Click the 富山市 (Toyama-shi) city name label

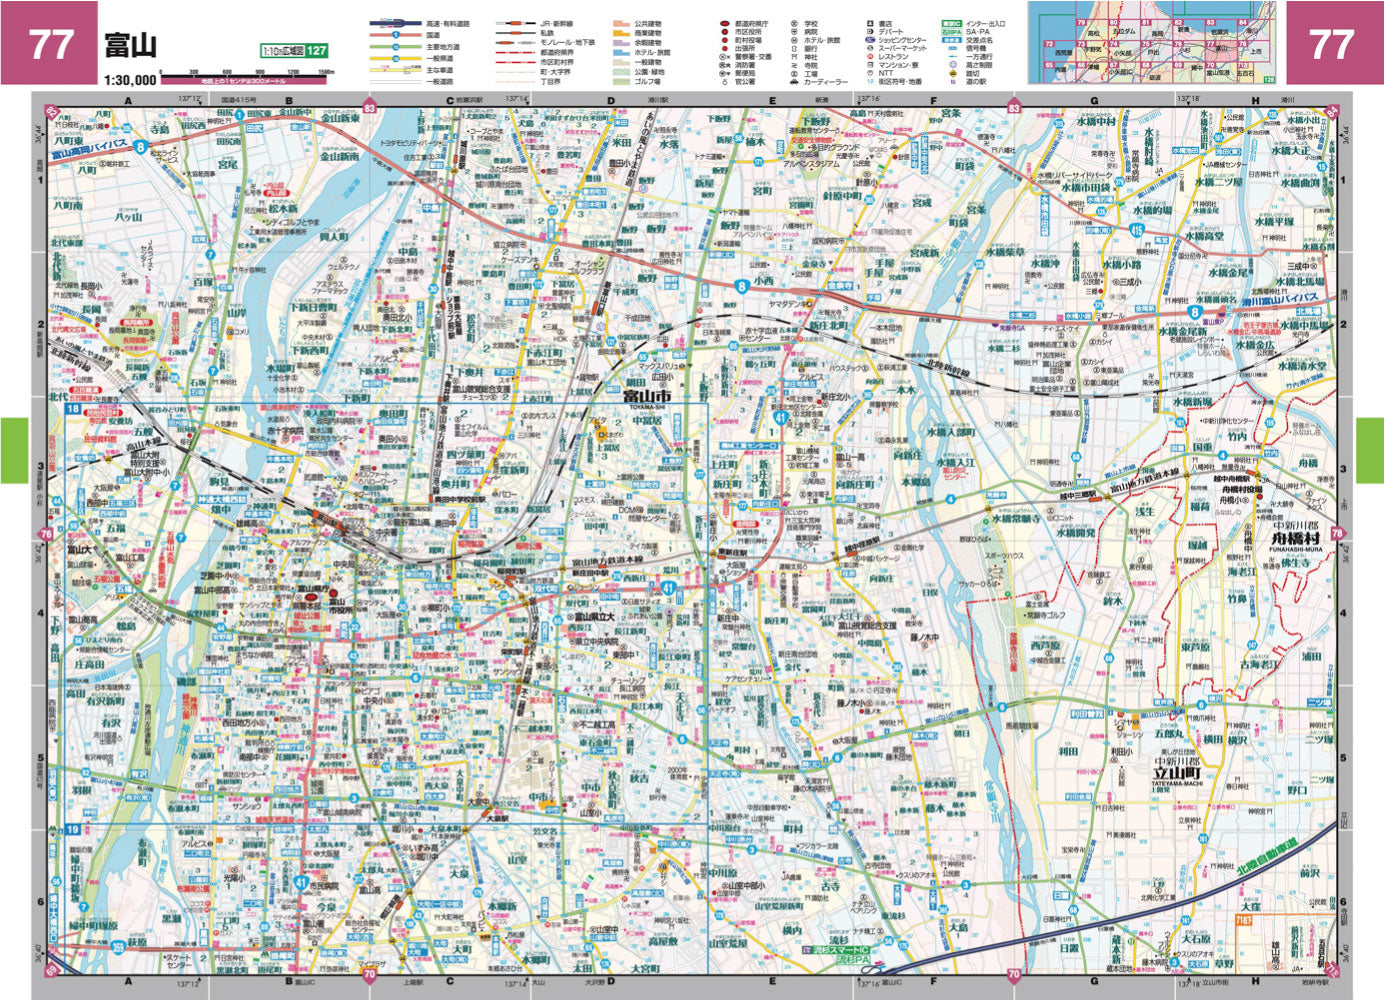(648, 395)
